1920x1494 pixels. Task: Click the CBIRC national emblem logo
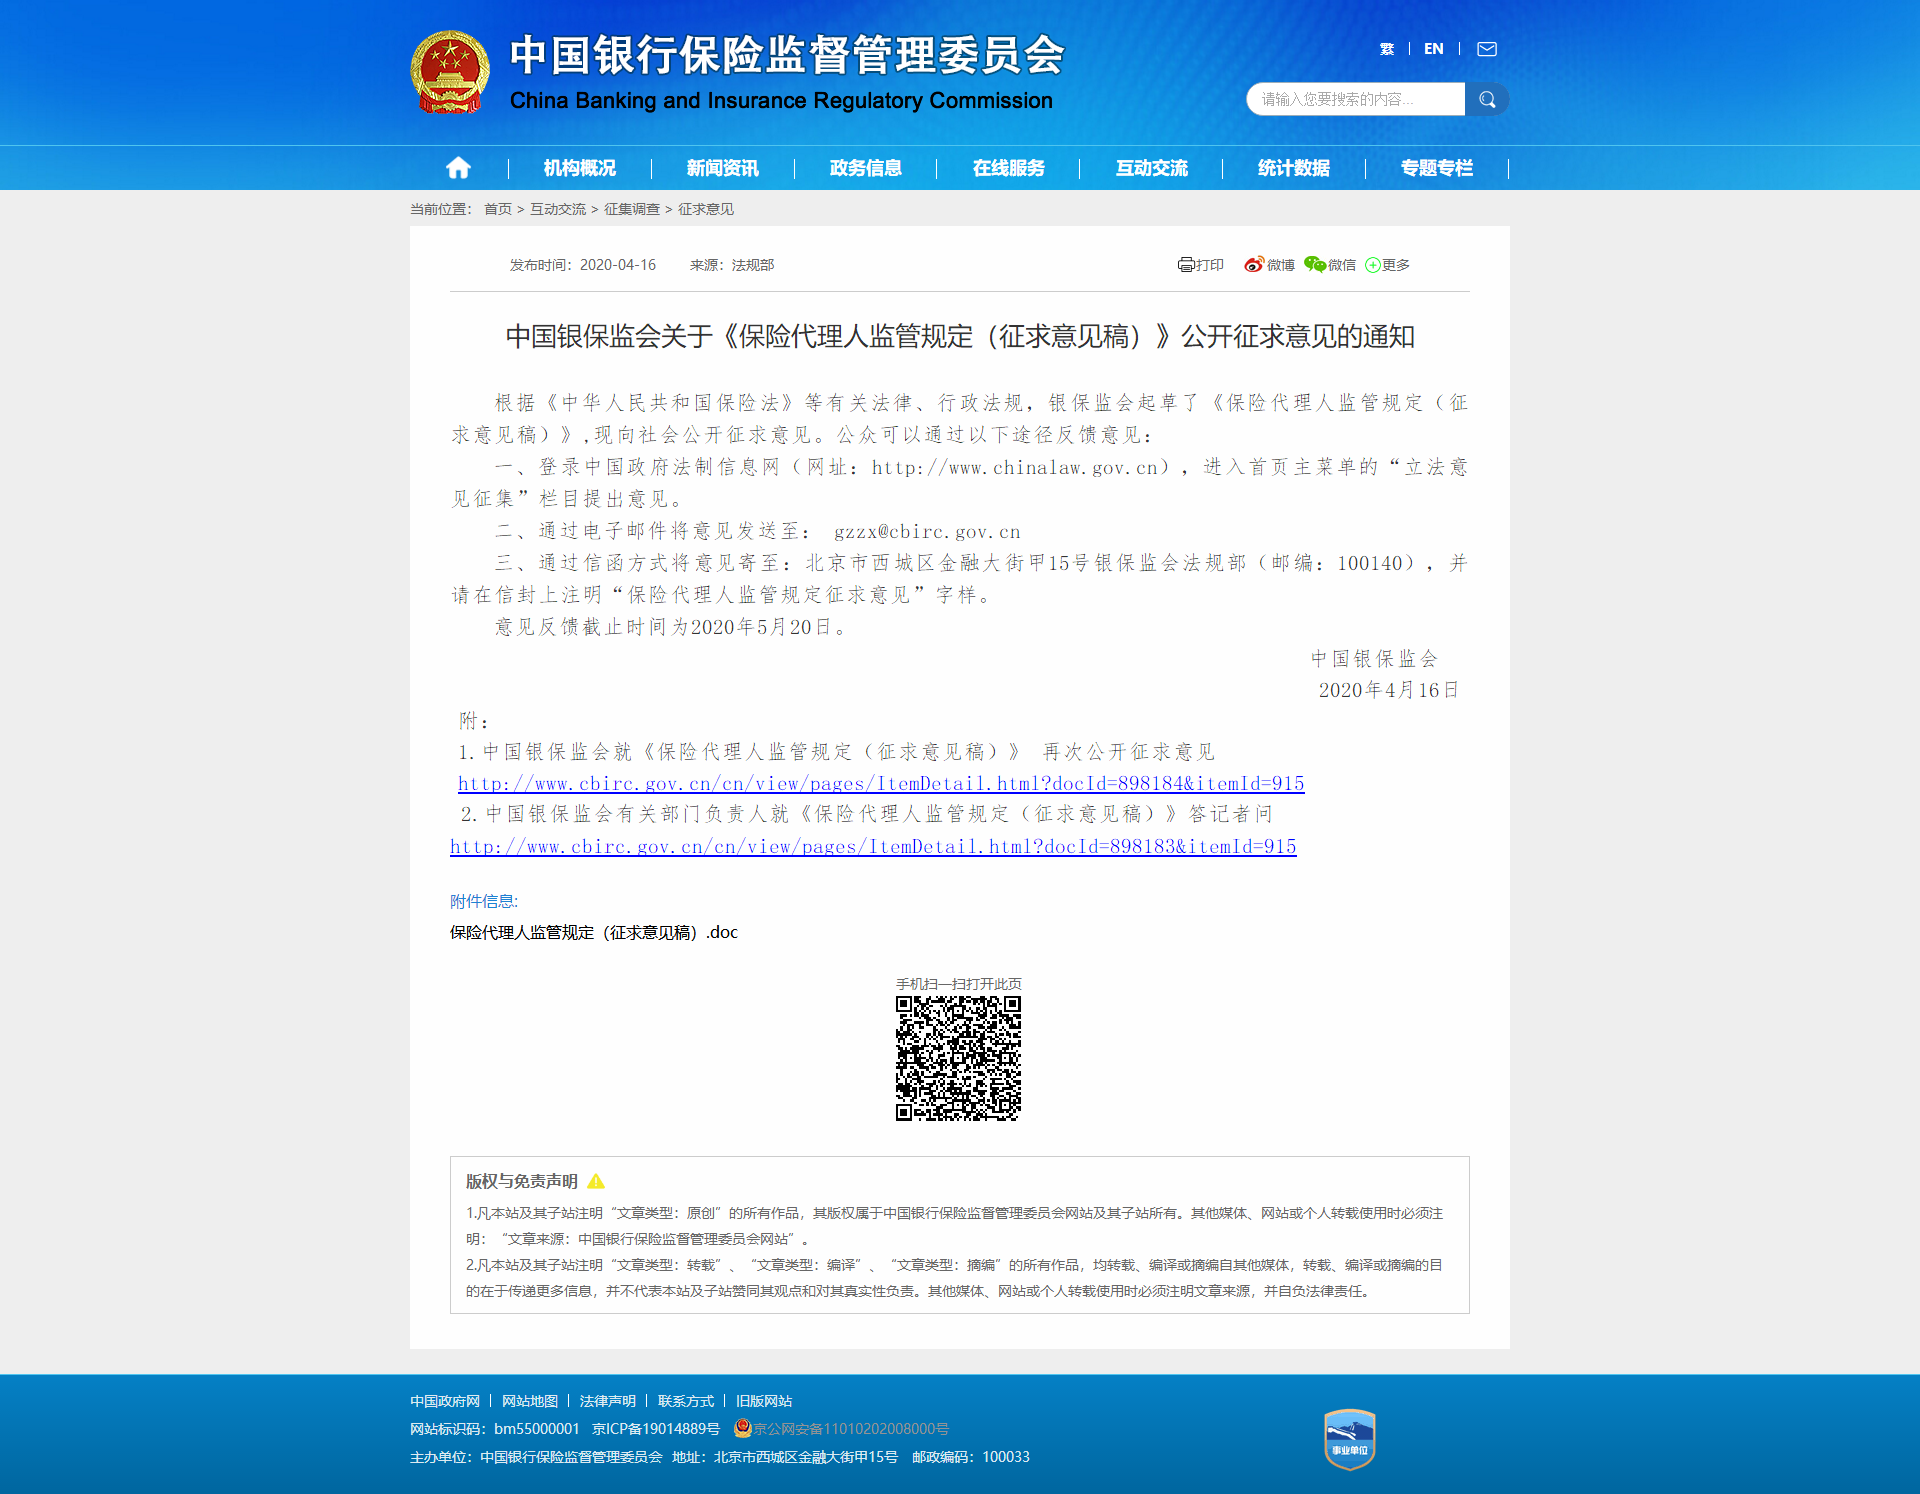[449, 71]
